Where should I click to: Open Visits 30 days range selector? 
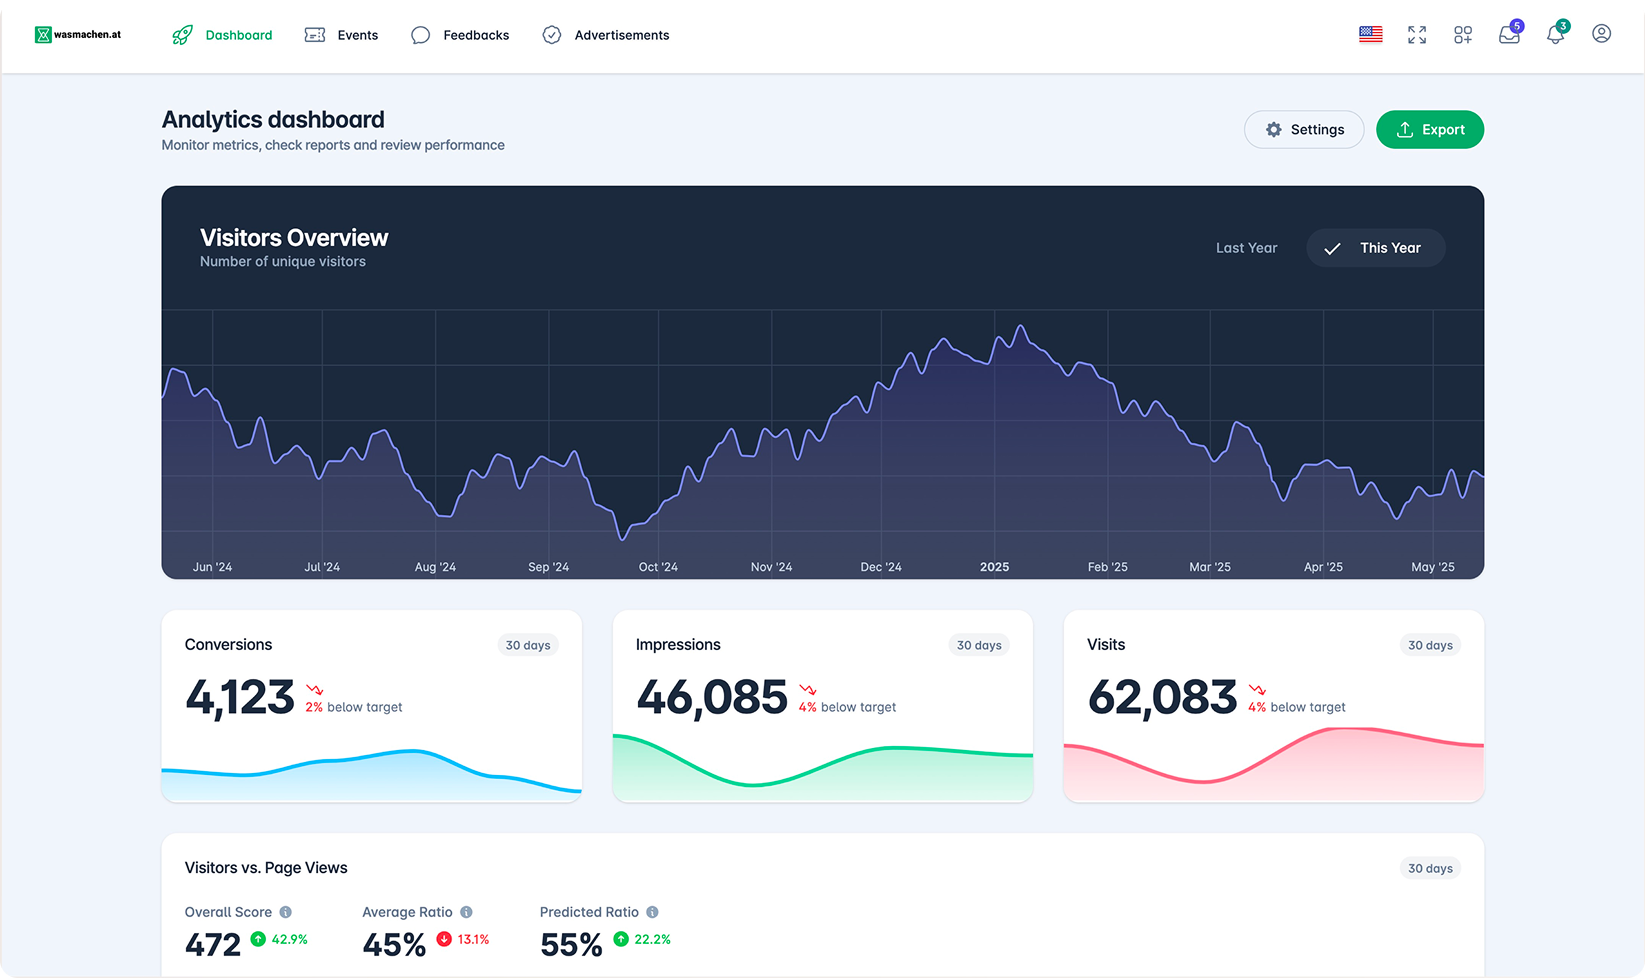(x=1430, y=645)
